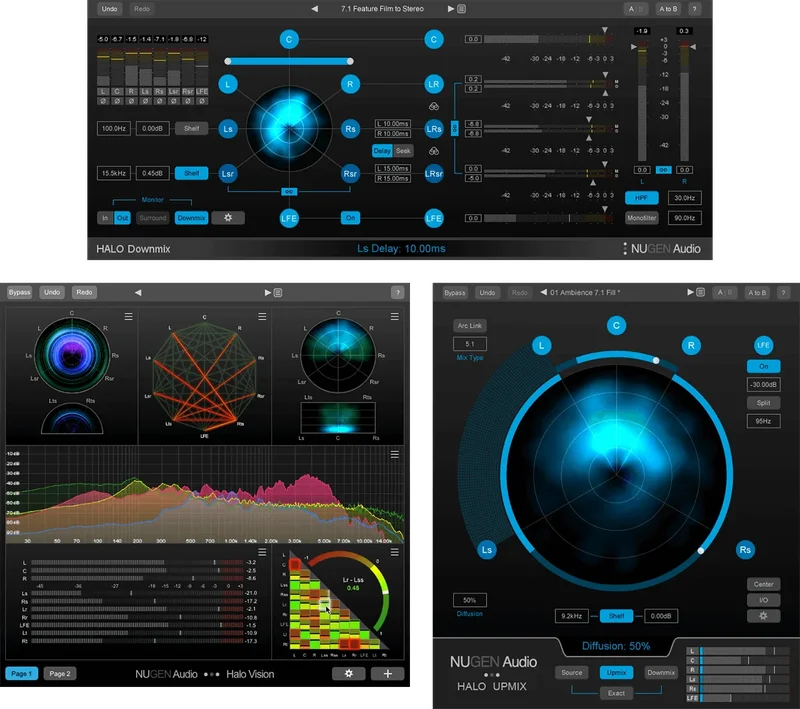This screenshot has height=709, width=800.
Task: Add a page with plus button
Action: pyautogui.click(x=388, y=674)
